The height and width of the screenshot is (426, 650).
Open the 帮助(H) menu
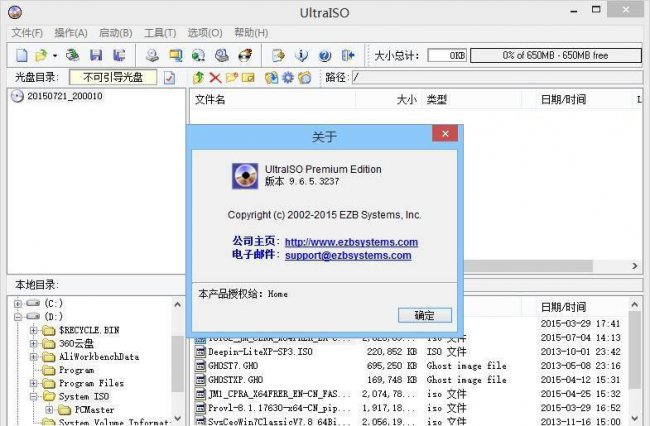[251, 33]
